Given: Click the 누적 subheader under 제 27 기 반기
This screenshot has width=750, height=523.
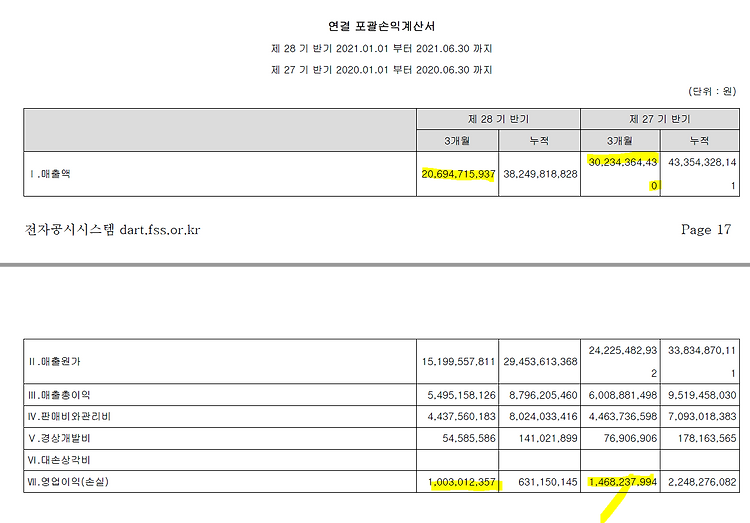Looking at the screenshot, I should (699, 141).
